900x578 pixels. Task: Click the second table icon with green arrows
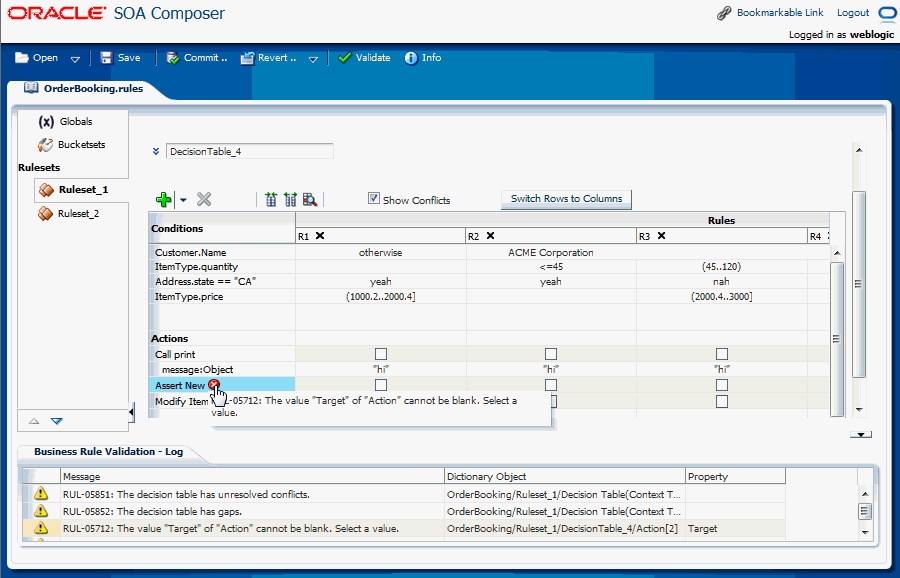(x=290, y=199)
